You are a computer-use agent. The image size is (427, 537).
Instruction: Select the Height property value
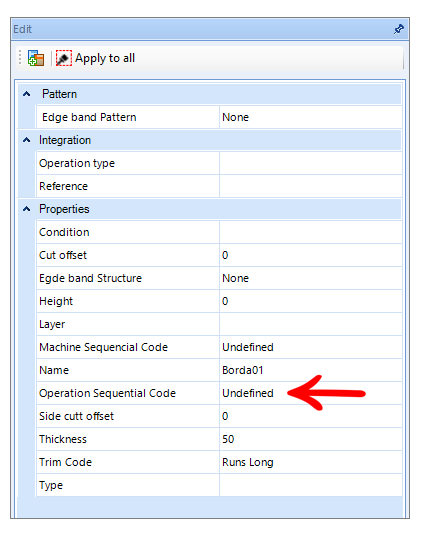point(311,301)
